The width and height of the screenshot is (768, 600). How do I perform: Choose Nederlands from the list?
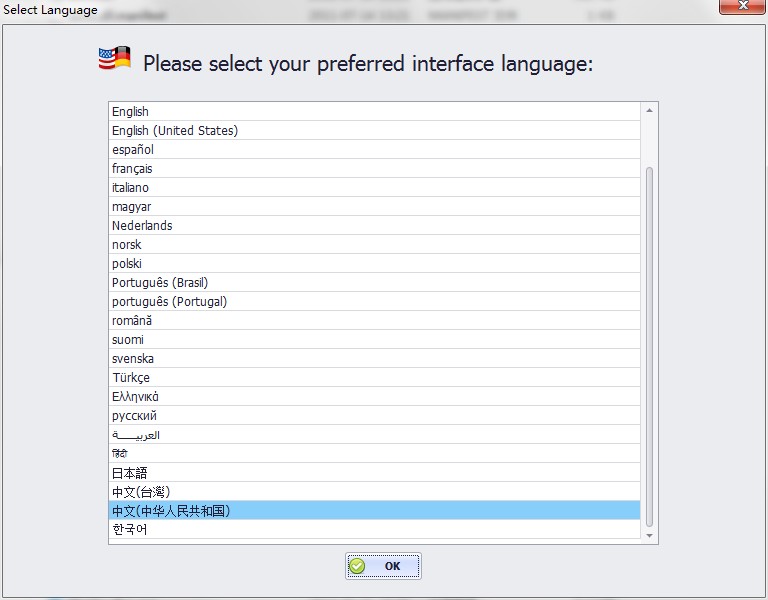(142, 226)
